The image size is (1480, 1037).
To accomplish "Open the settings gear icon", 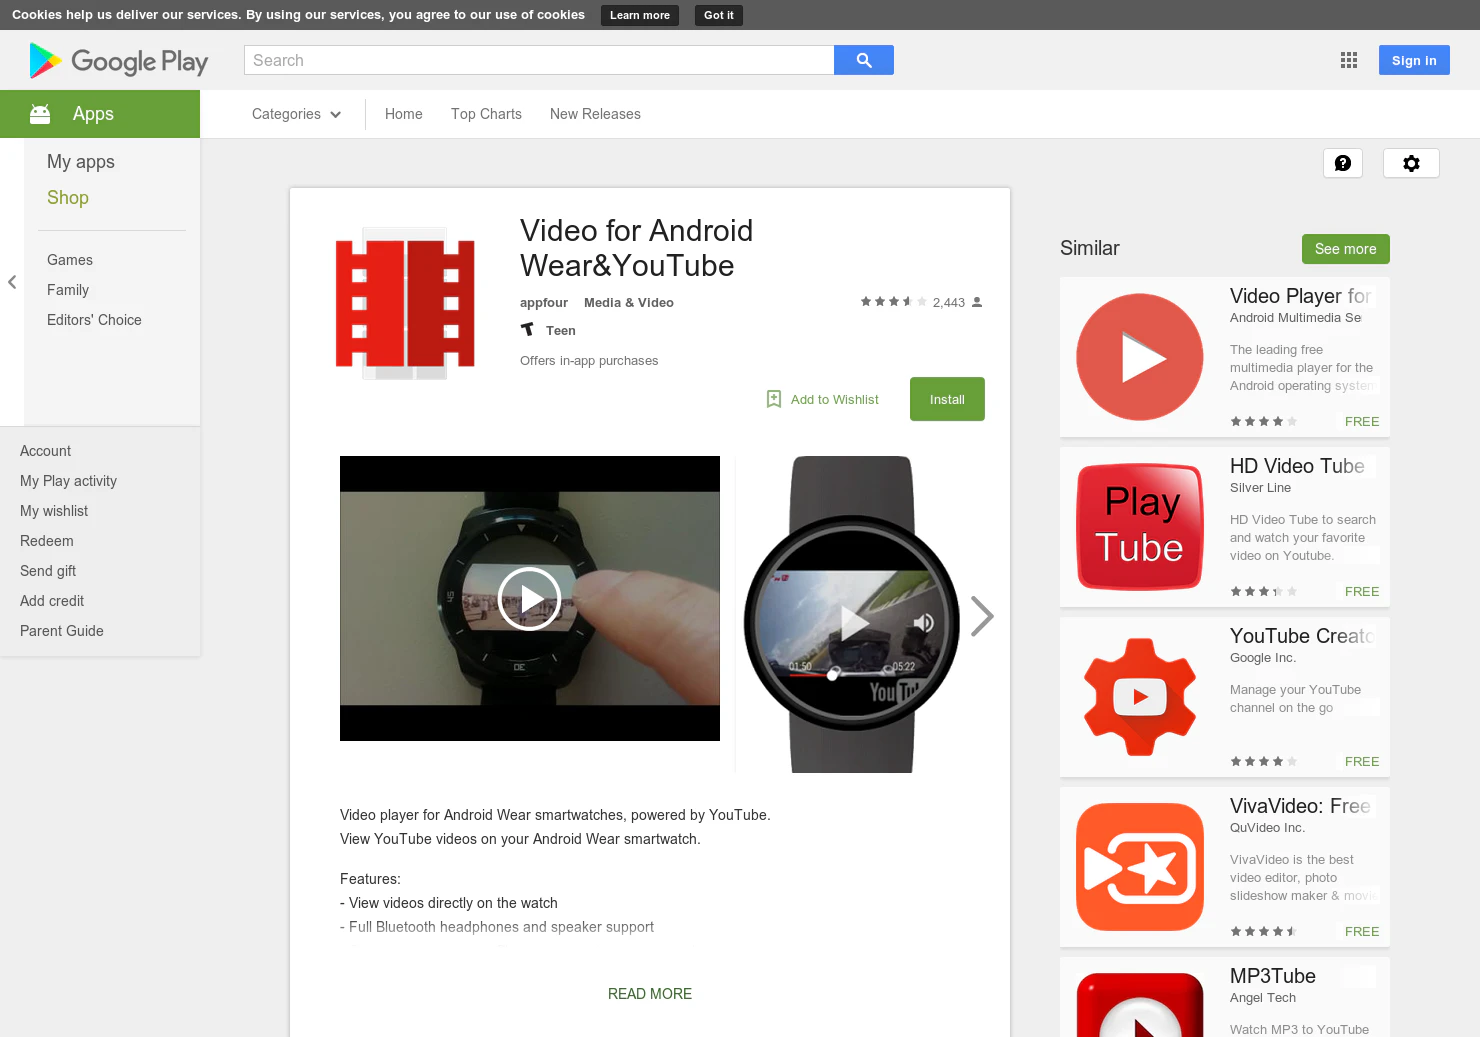I will pyautogui.click(x=1411, y=163).
